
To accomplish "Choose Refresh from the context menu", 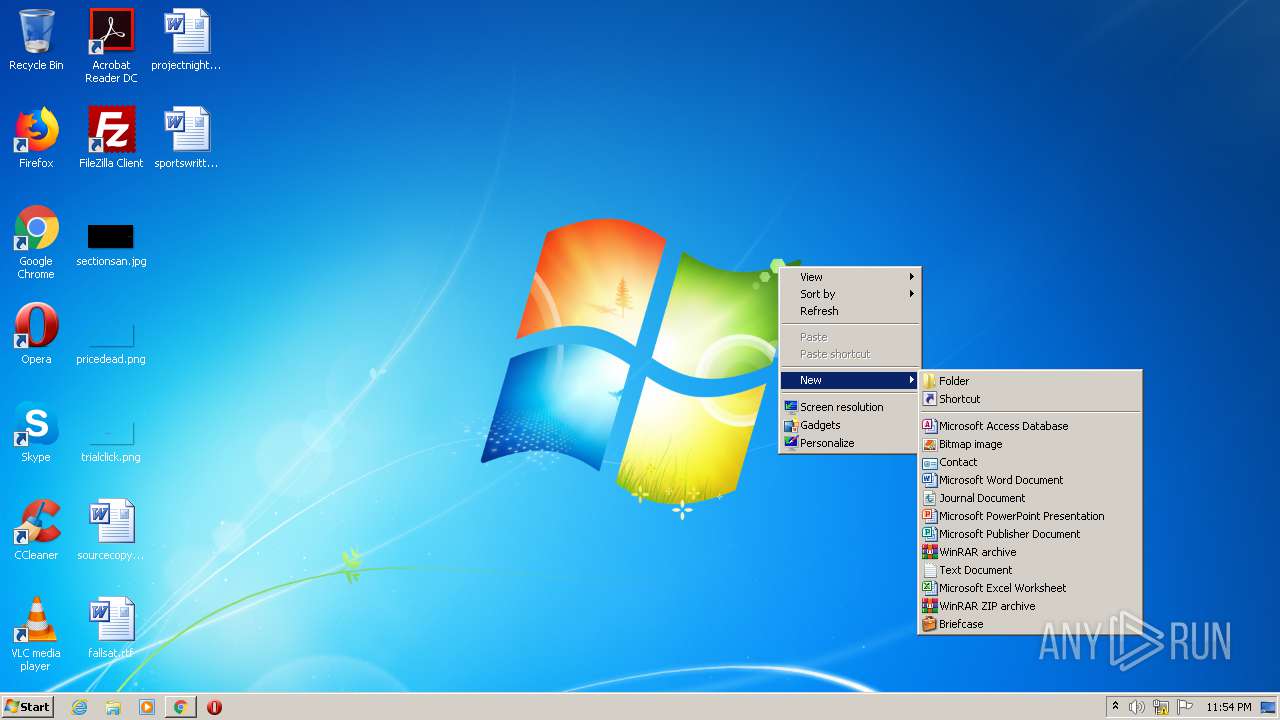I will click(849, 311).
